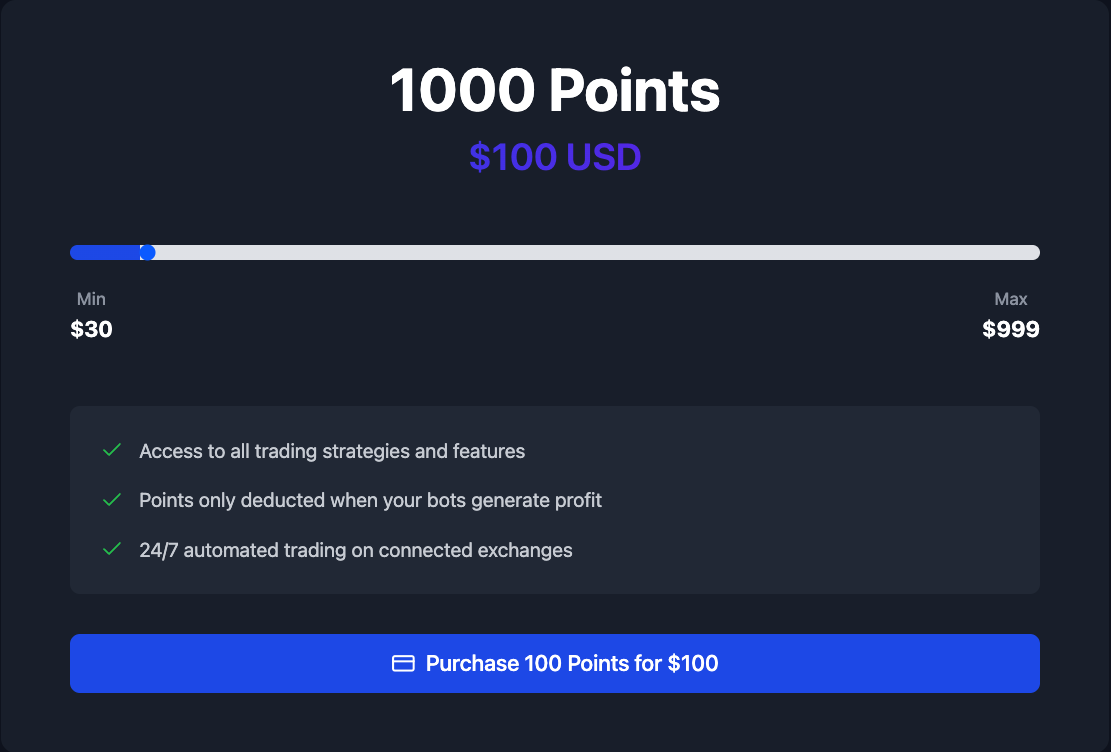Click the blue filled portion of the slider
Image resolution: width=1111 pixels, height=752 pixels.
(105, 252)
